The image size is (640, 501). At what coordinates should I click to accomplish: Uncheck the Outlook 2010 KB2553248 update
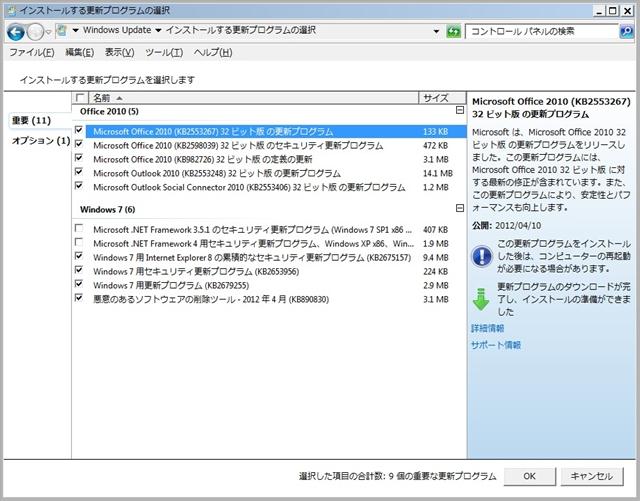point(79,171)
